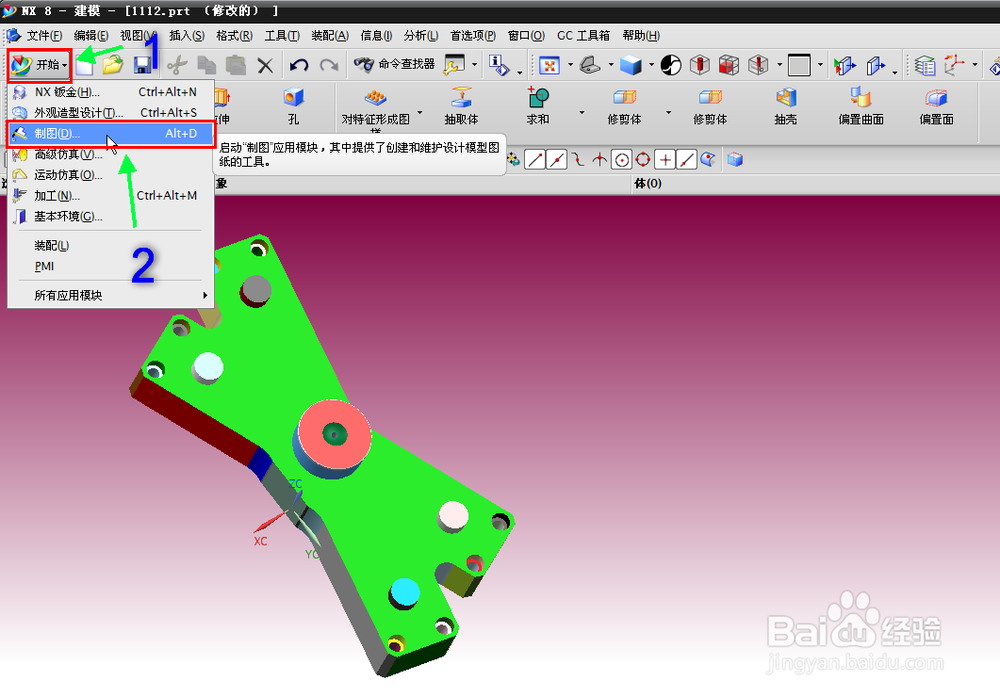Expand dropdown next to 对特征形成图样
The height and width of the screenshot is (697, 1000).
tap(420, 113)
